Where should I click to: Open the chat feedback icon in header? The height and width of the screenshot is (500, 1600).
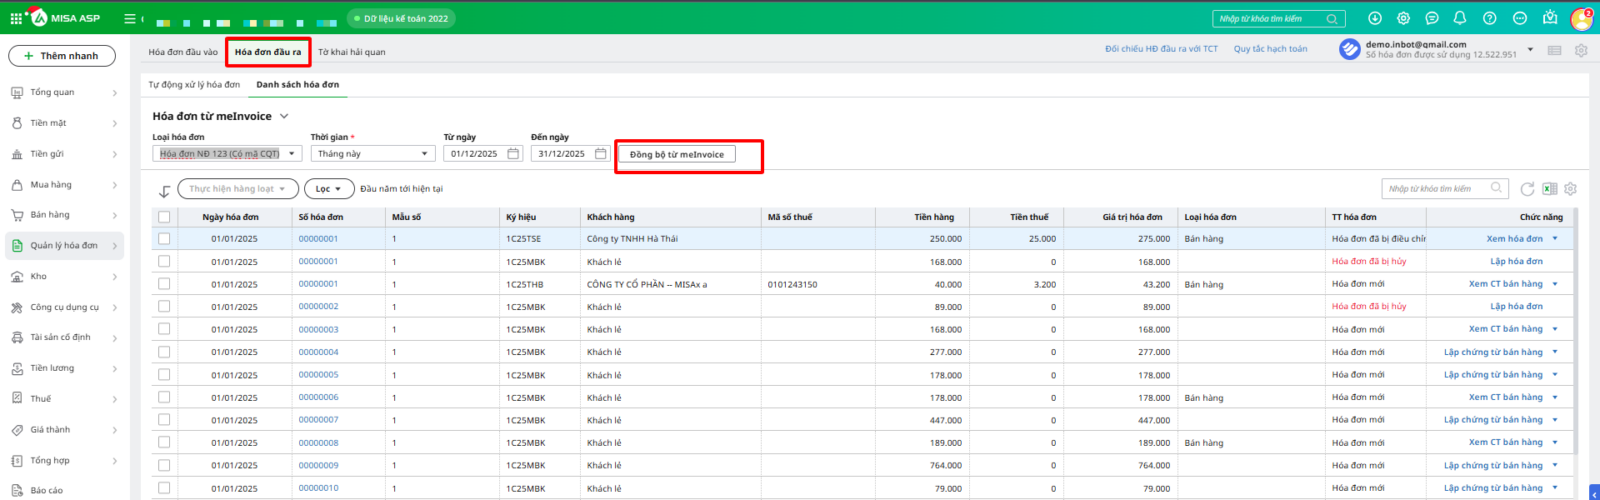point(1432,18)
